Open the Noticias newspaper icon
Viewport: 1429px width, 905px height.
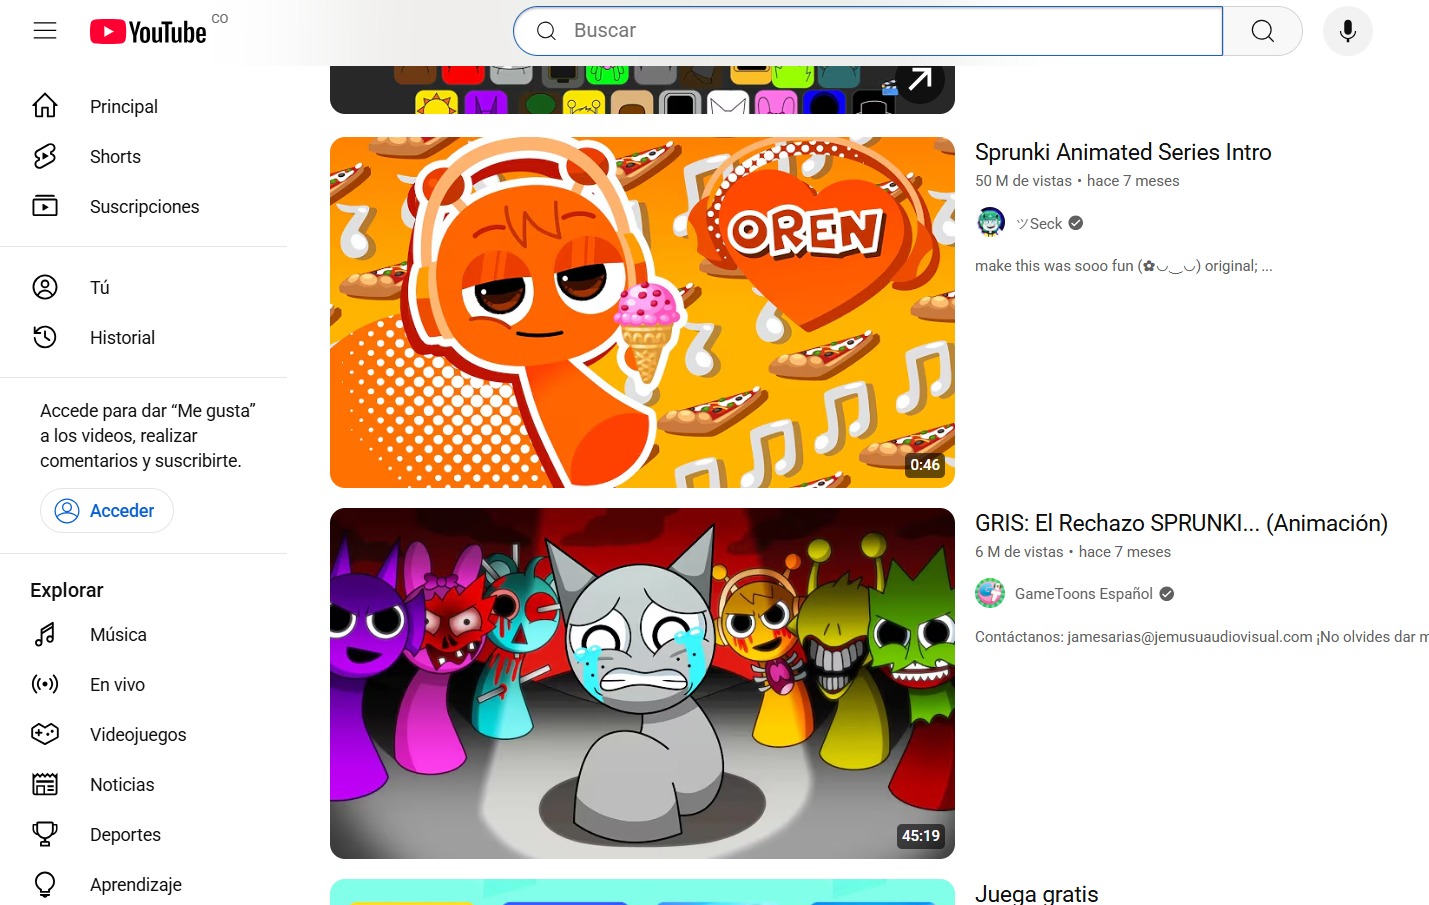click(x=45, y=784)
